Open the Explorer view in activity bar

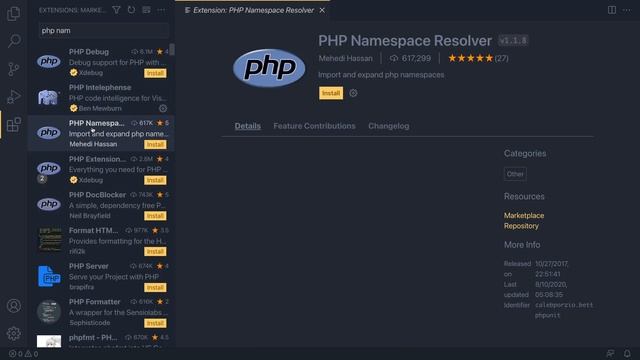coord(13,13)
